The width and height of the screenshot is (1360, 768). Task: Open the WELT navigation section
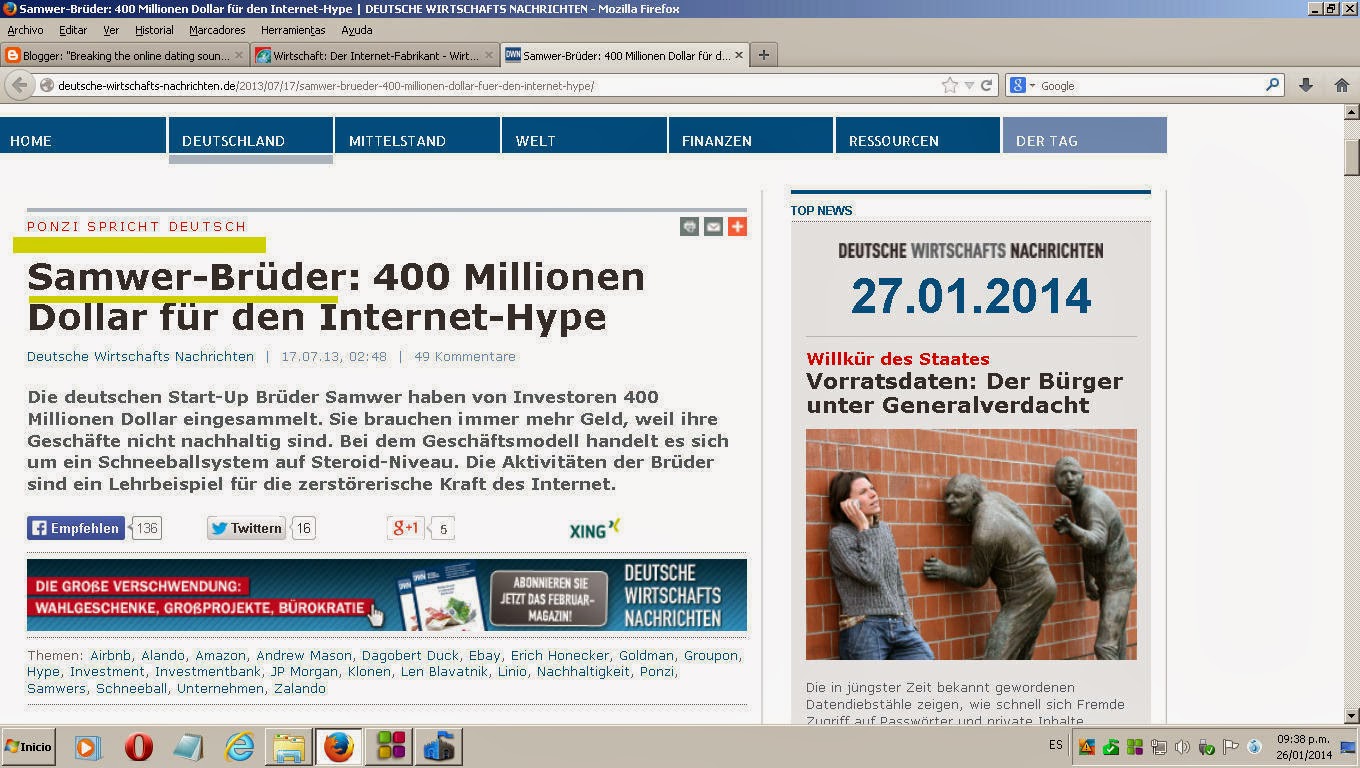click(x=584, y=136)
